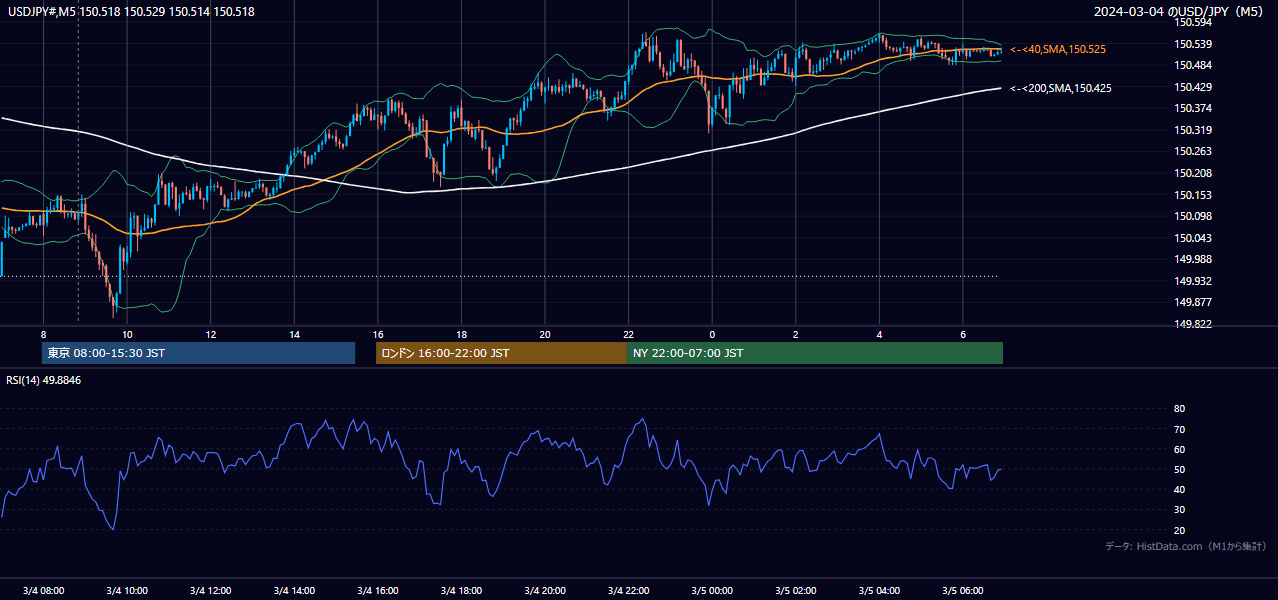
Task: Click the NY 22:00-07:00 JST session bar
Action: (815, 353)
